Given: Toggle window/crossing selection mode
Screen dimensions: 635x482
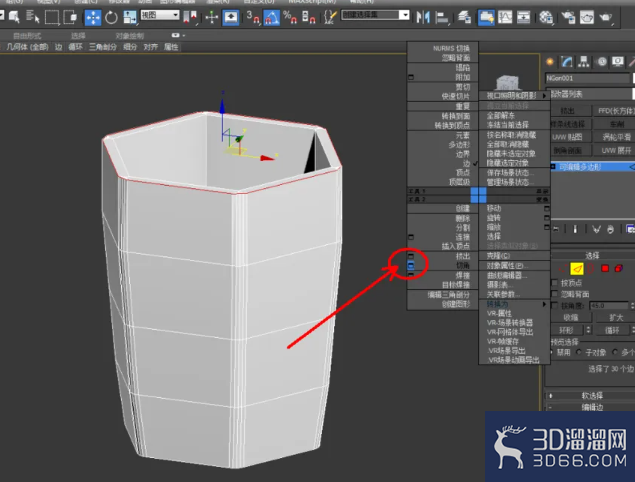Looking at the screenshot, I should tap(70, 17).
